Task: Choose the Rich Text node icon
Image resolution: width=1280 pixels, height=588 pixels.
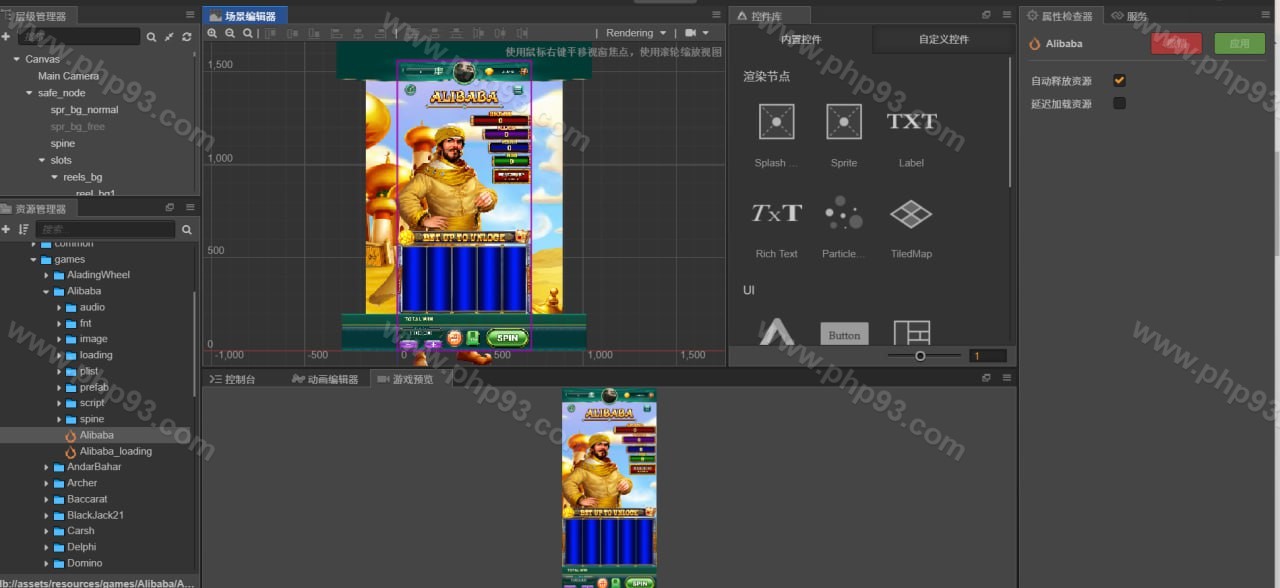Action: [776, 213]
